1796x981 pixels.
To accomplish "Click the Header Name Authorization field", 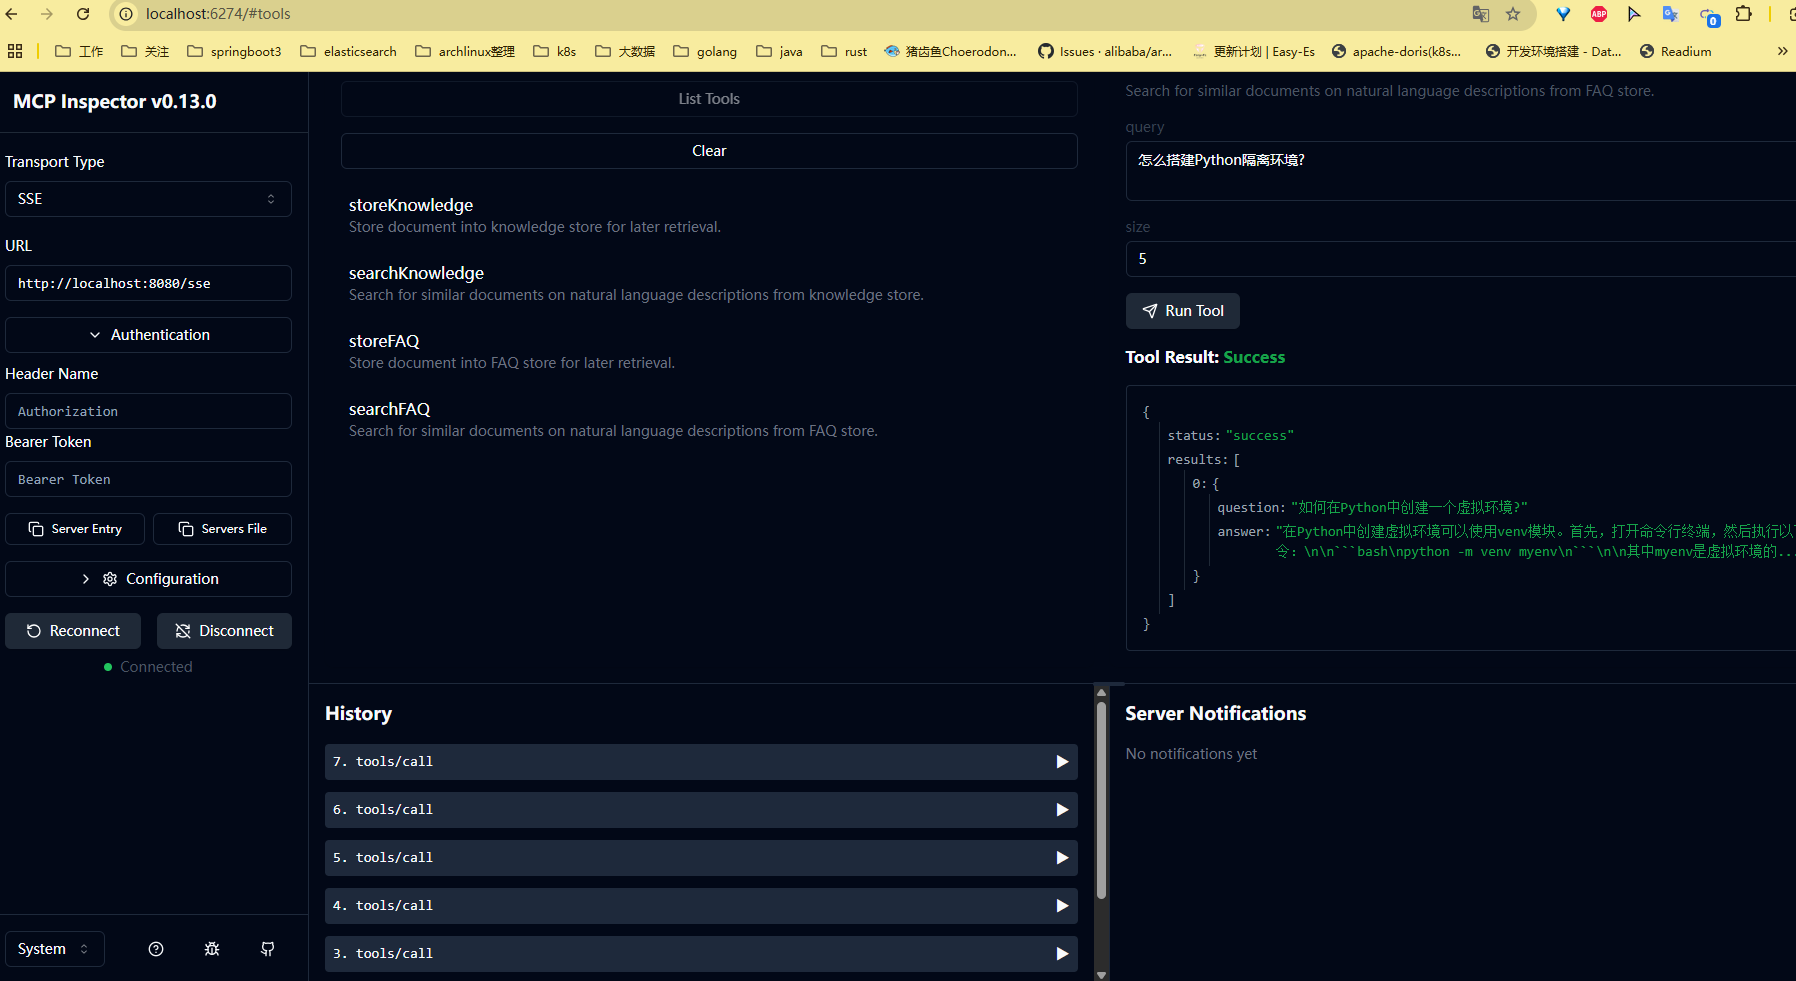I will pyautogui.click(x=148, y=411).
